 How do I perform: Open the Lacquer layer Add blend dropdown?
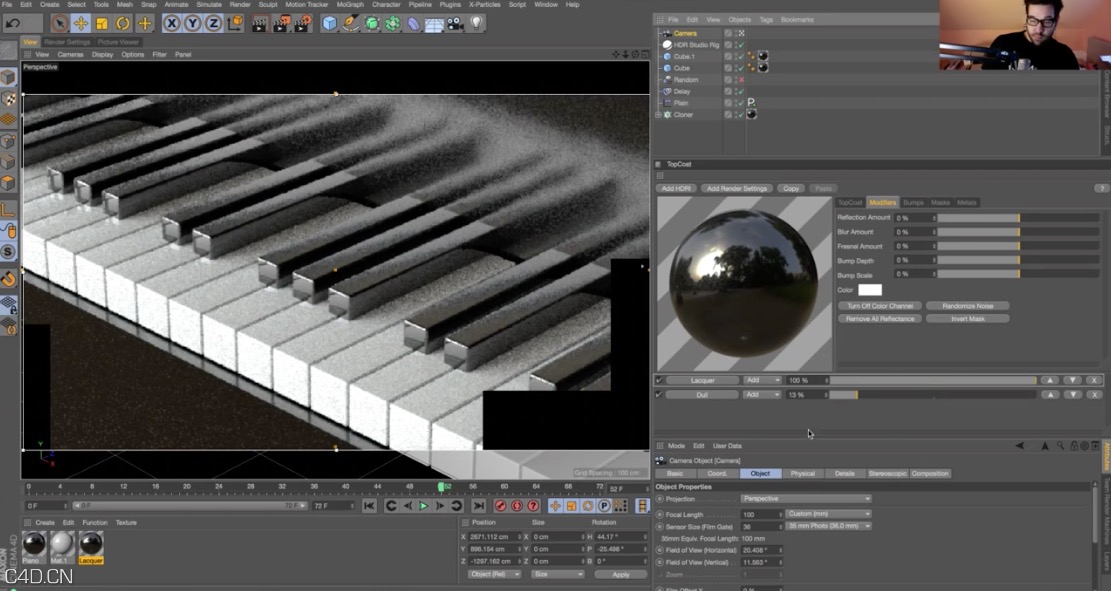[x=762, y=380]
